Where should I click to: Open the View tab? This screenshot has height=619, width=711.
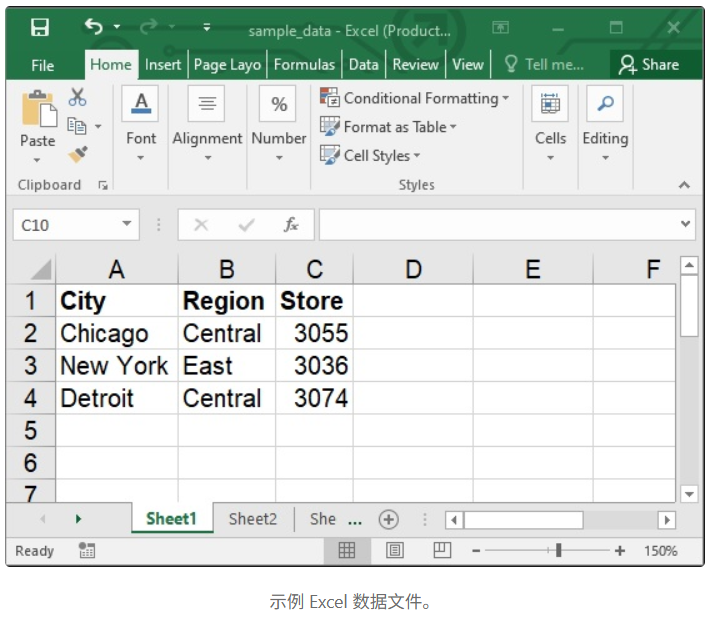pyautogui.click(x=468, y=64)
